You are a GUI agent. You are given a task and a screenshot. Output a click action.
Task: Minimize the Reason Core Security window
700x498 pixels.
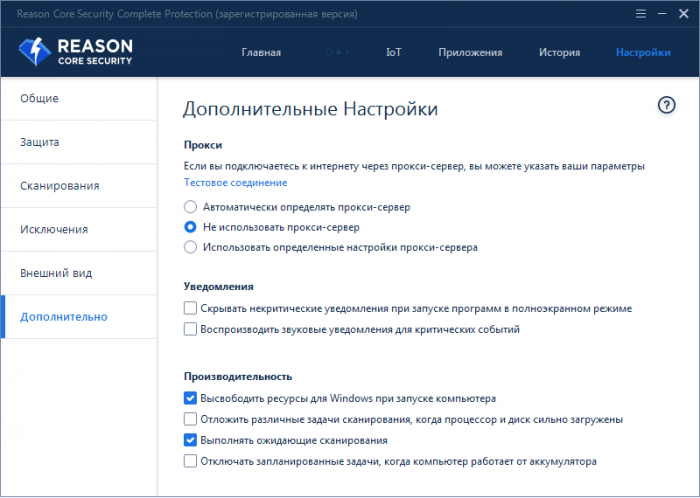661,13
